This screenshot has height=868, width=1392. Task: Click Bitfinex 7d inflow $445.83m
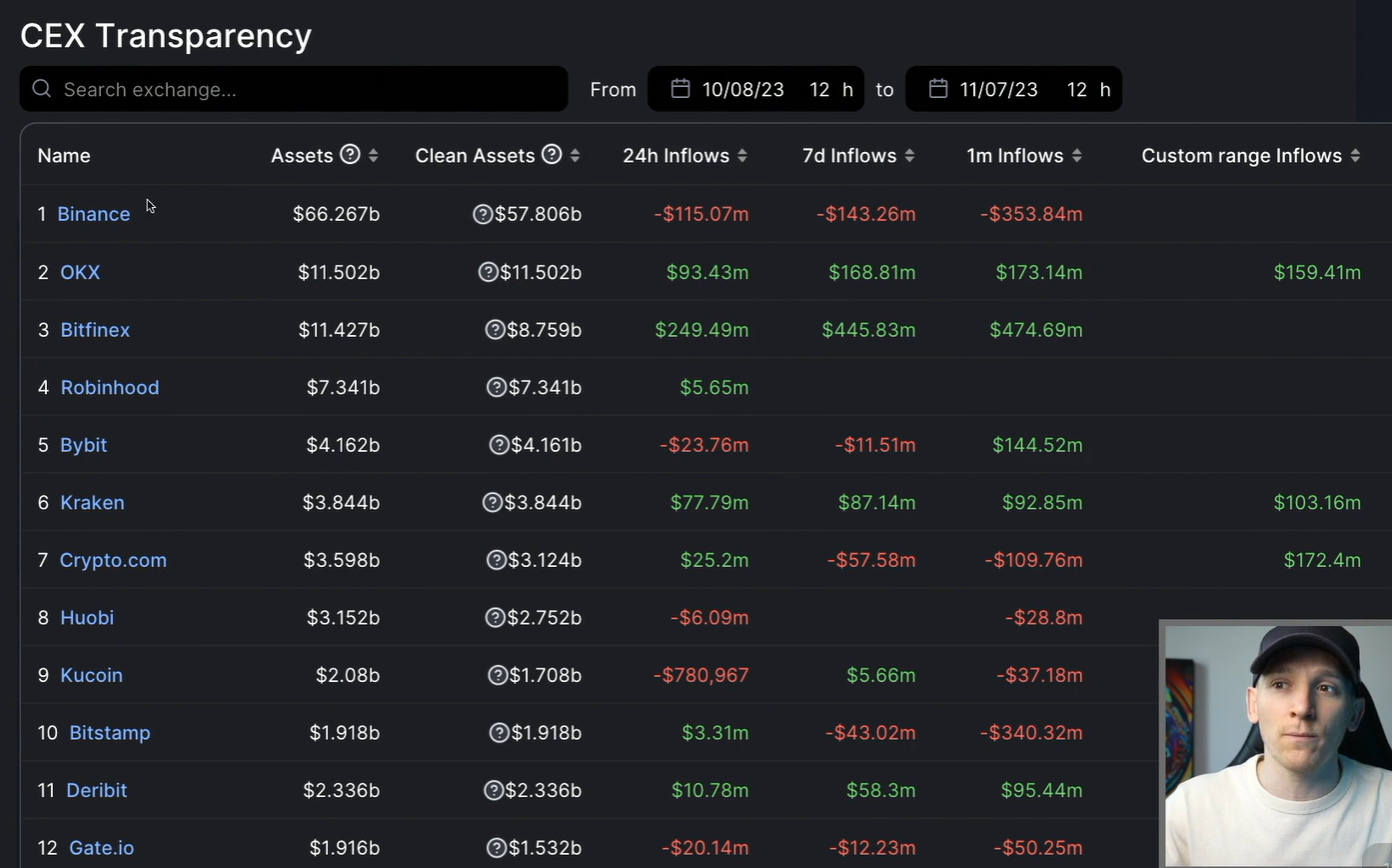point(868,329)
